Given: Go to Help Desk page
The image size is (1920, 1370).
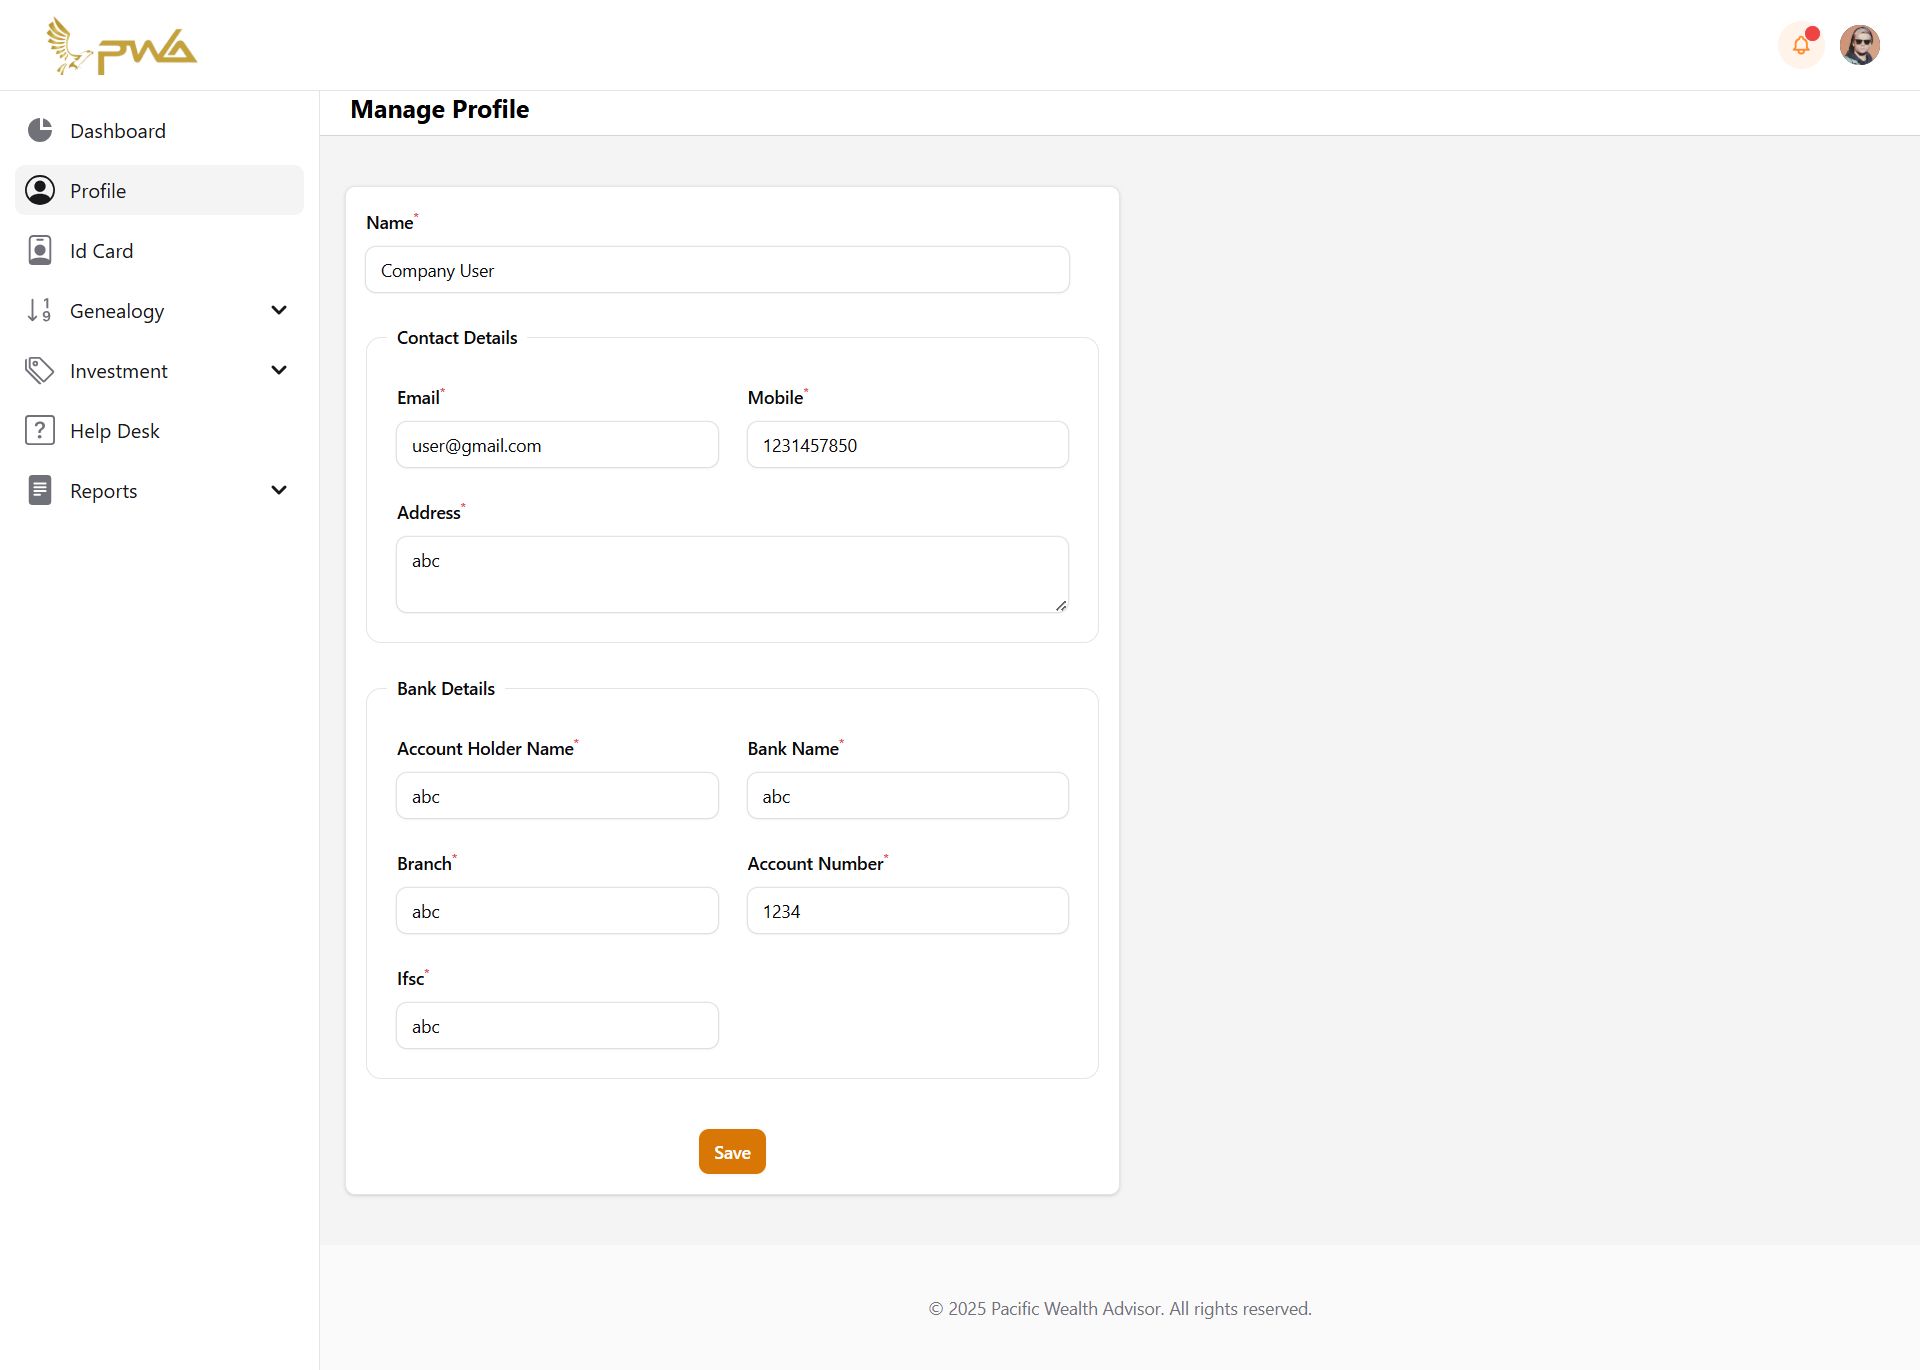Looking at the screenshot, I should tap(114, 431).
